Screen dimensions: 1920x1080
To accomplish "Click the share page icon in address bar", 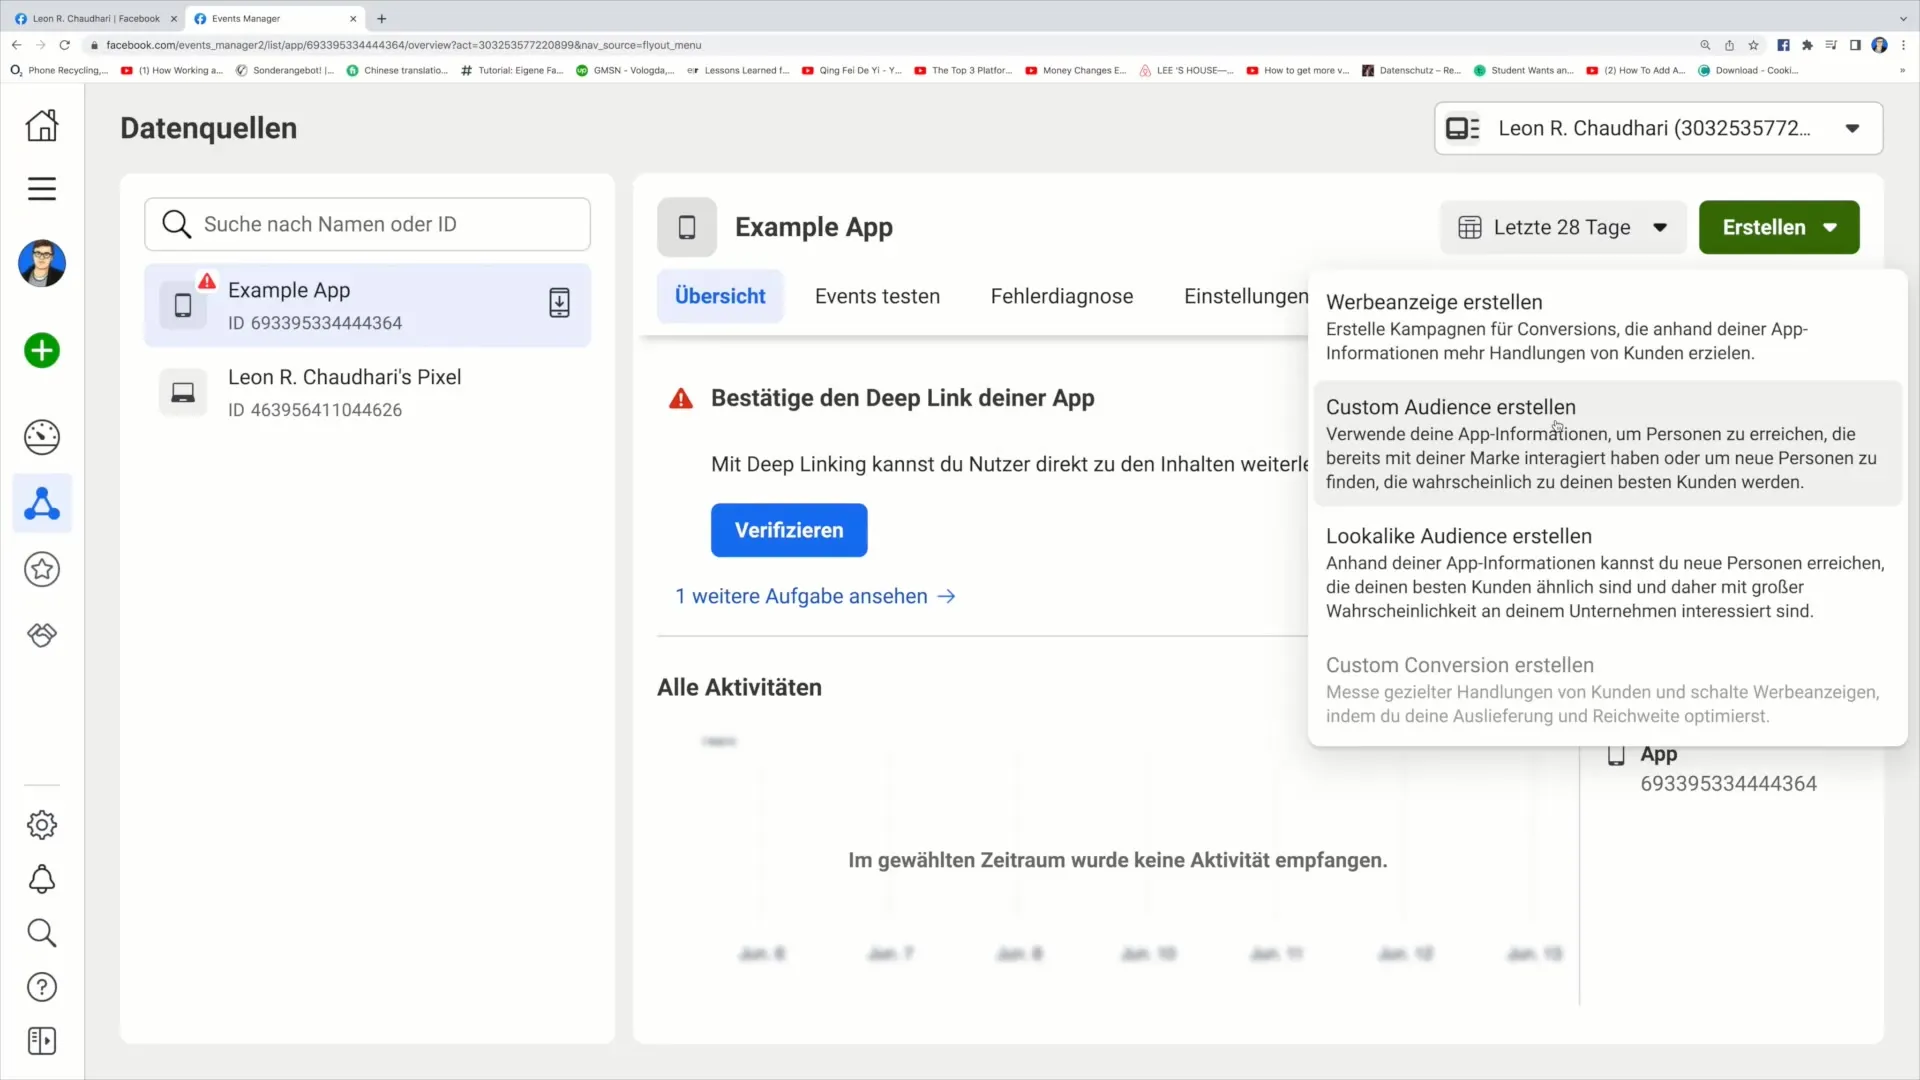I will pyautogui.click(x=1729, y=45).
